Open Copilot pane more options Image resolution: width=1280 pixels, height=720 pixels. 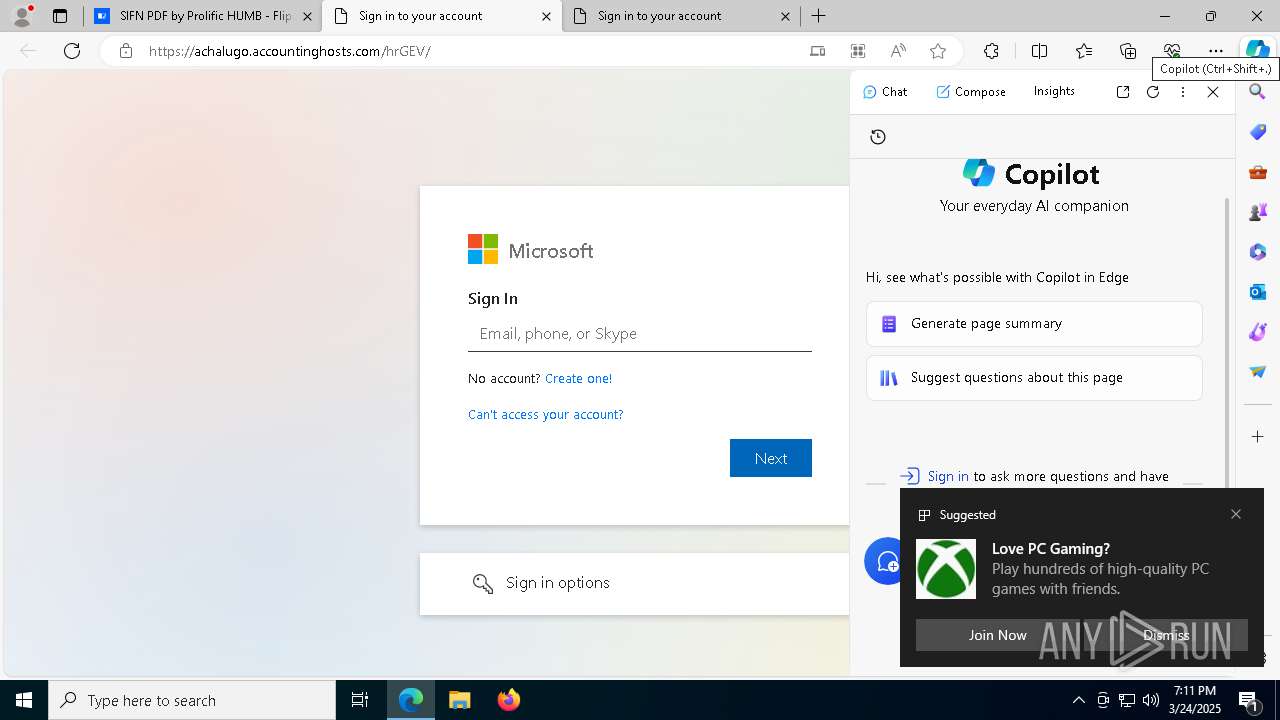pyautogui.click(x=1183, y=92)
